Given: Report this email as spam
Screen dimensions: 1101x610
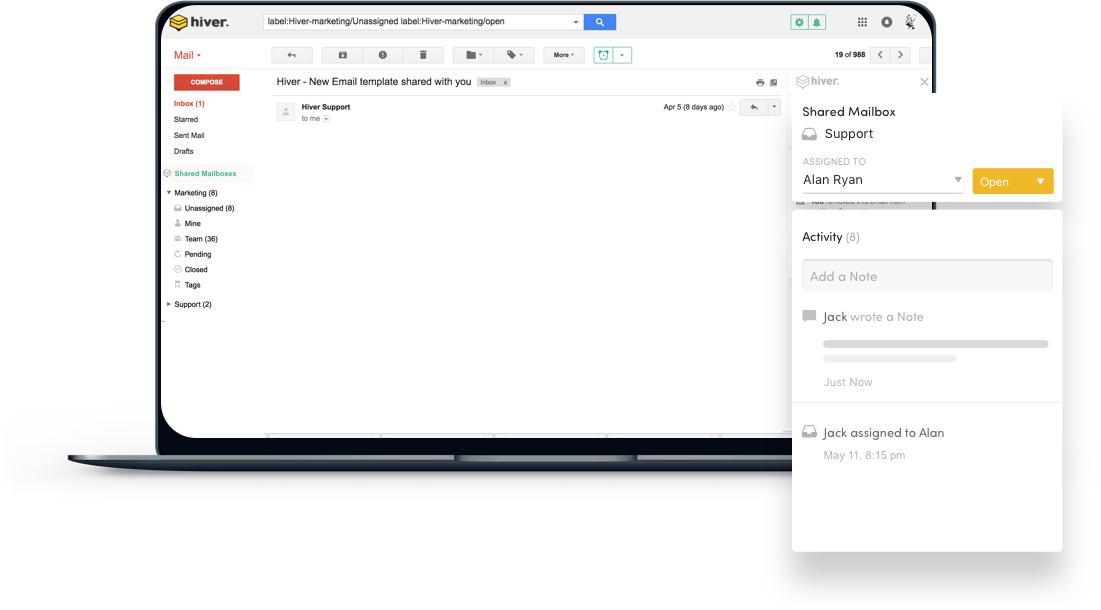Looking at the screenshot, I should tap(383, 55).
